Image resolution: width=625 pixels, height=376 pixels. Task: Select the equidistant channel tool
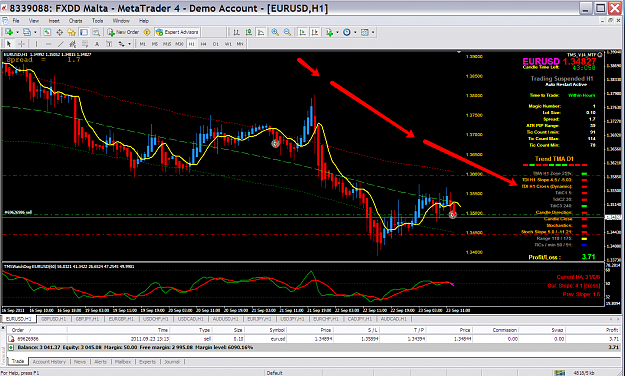pos(73,44)
